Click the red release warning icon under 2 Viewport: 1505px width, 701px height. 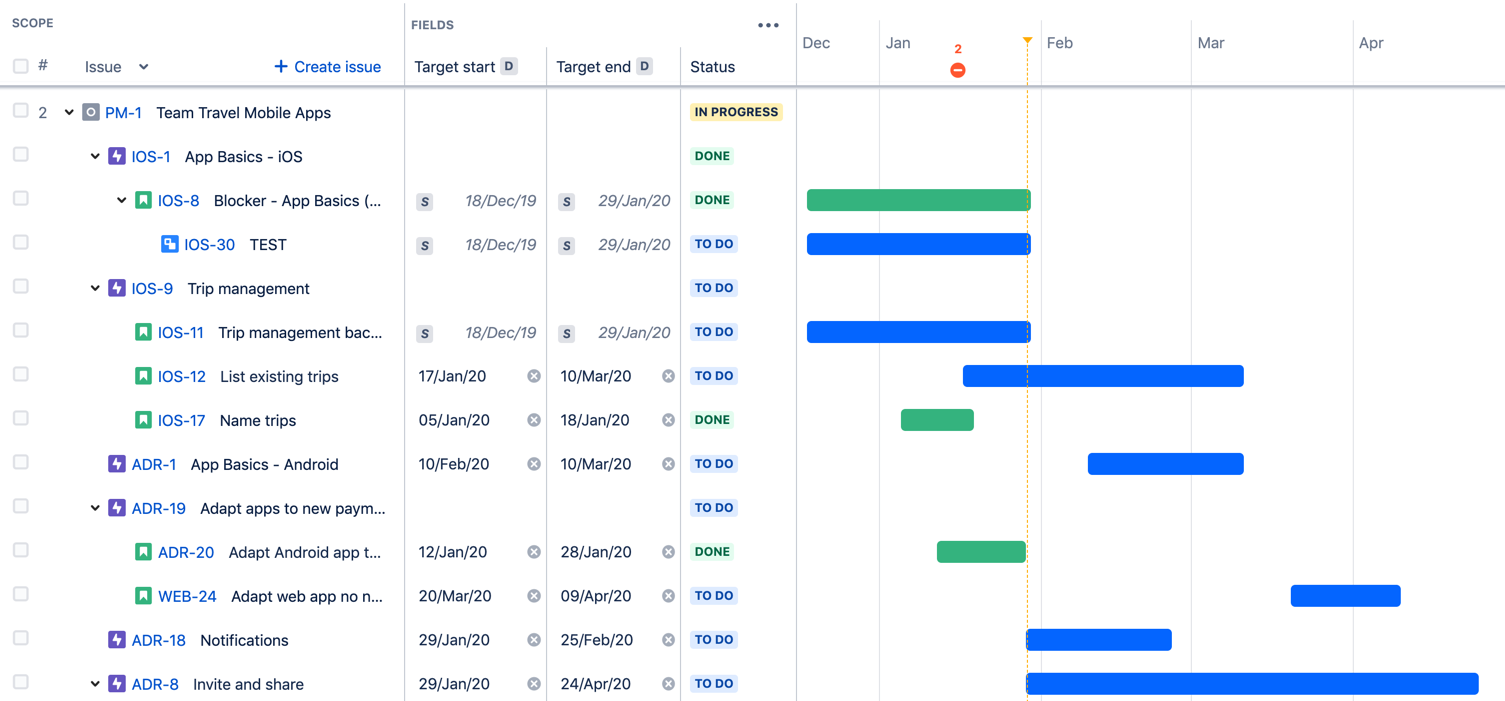tap(958, 70)
